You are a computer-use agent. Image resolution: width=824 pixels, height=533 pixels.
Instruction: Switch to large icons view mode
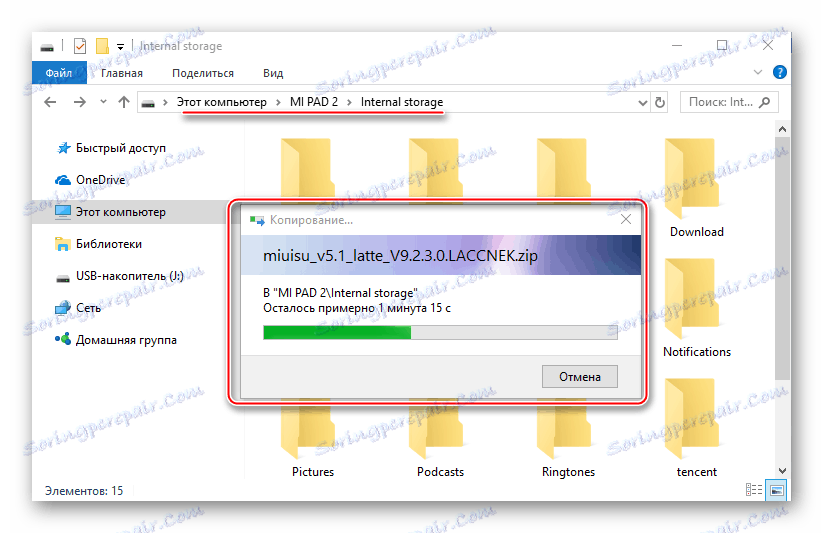(777, 490)
